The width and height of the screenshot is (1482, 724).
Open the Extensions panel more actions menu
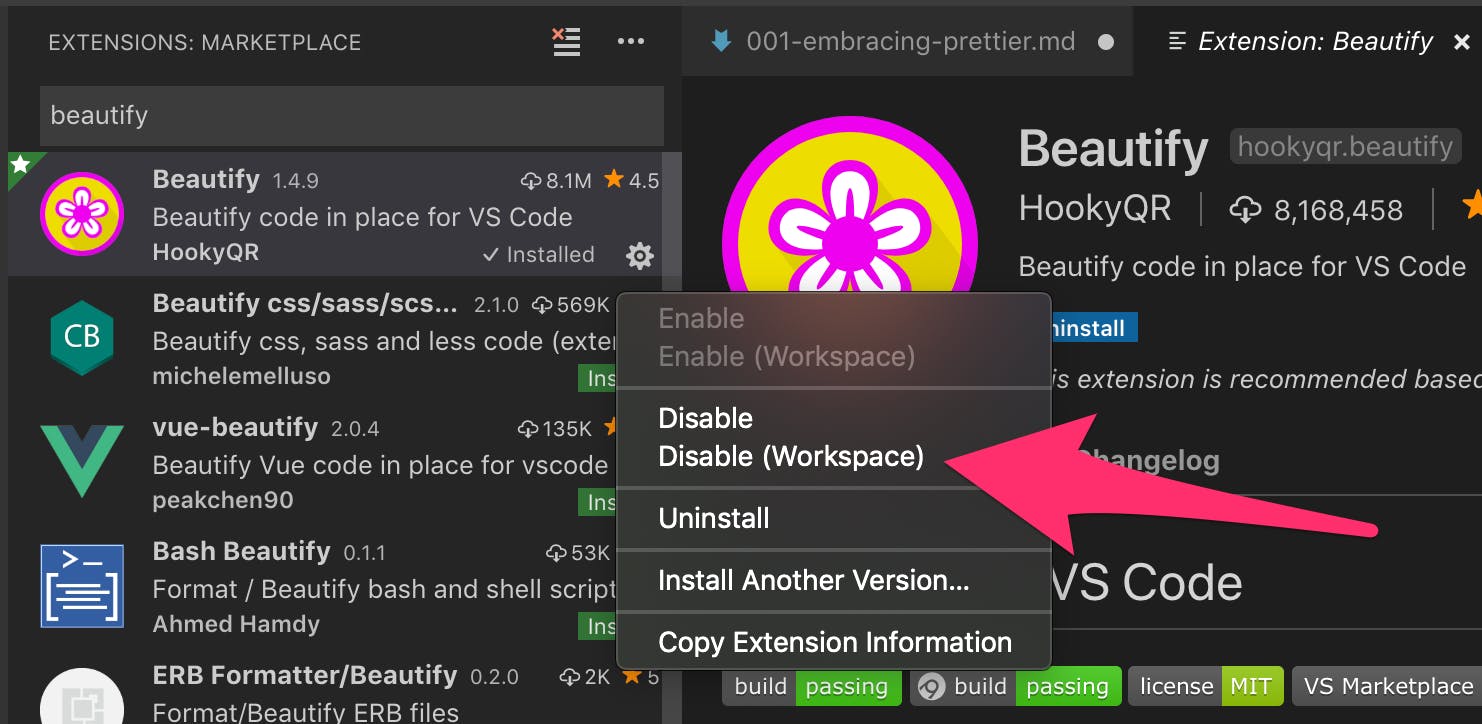tap(631, 42)
